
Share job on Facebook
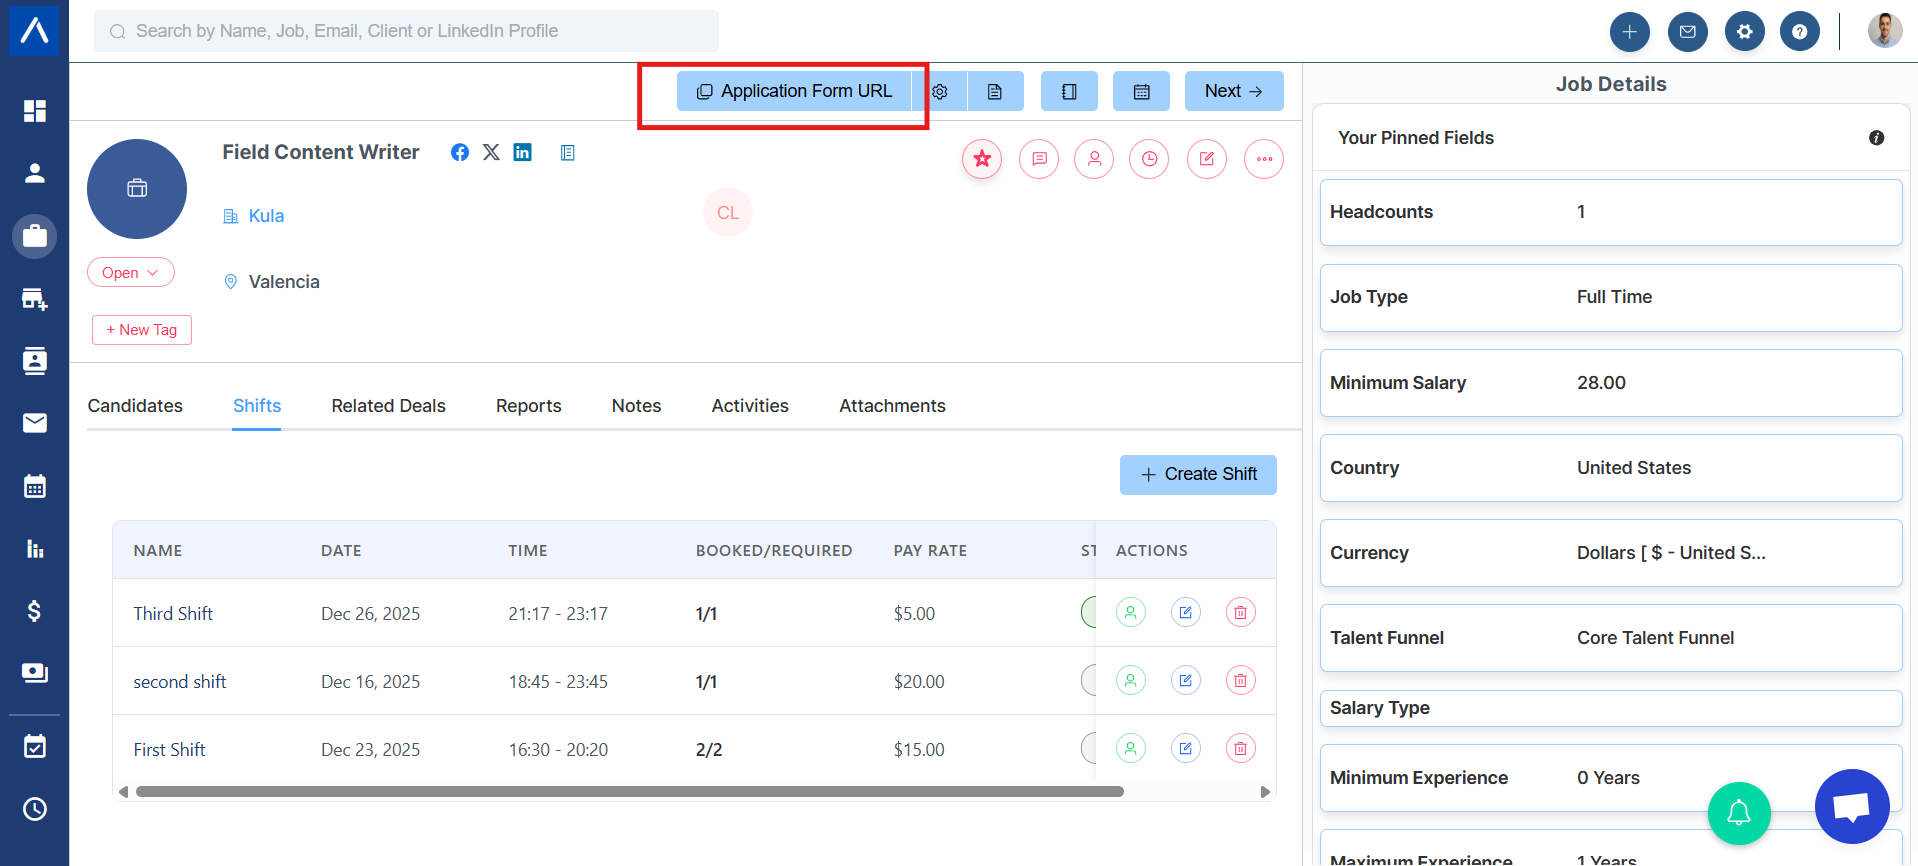pyautogui.click(x=460, y=152)
